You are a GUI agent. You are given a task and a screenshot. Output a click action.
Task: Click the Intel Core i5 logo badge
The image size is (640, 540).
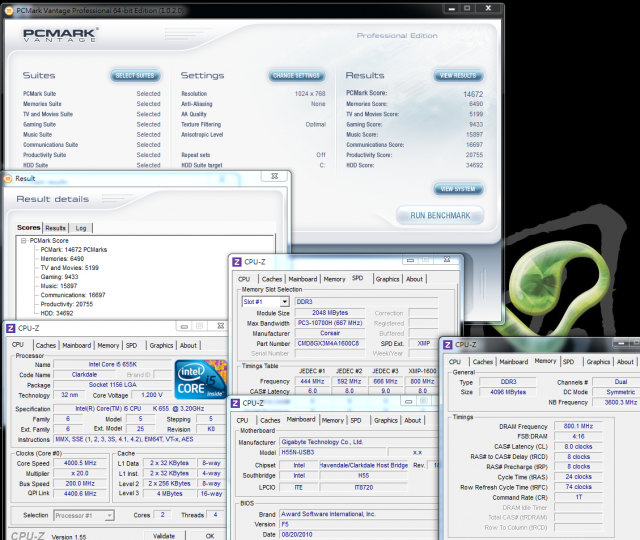[x=200, y=380]
